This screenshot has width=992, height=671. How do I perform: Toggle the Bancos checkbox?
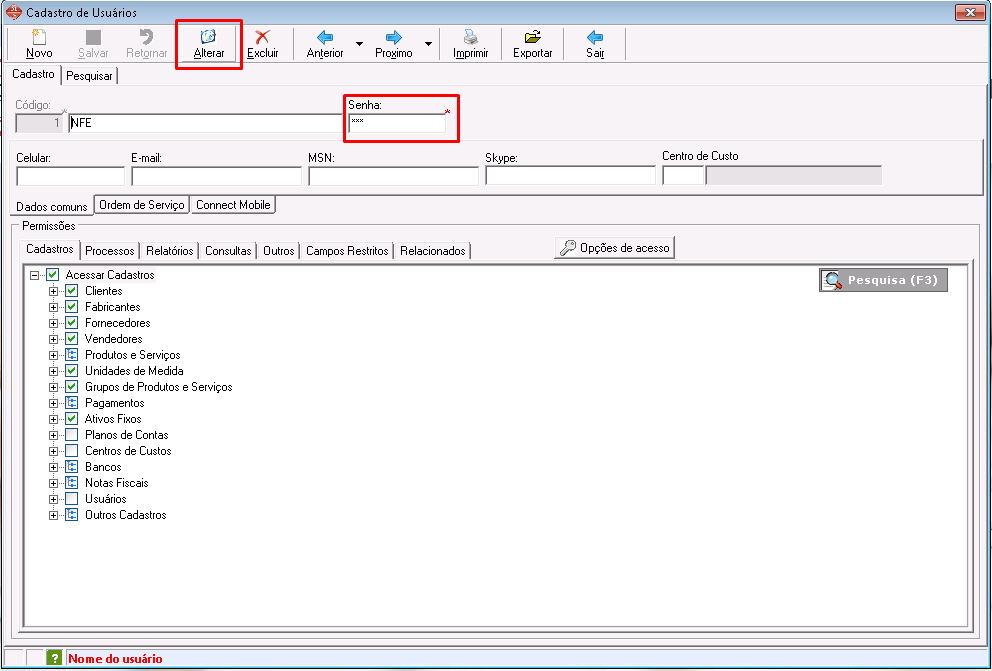point(71,467)
